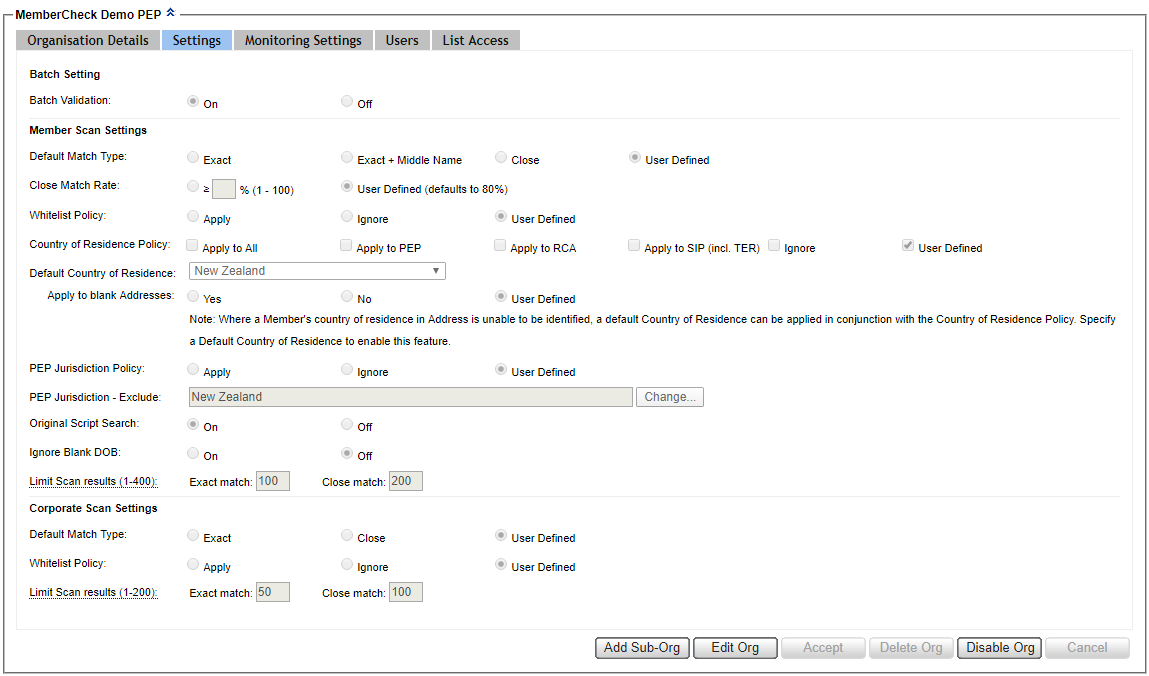Select the percentage Close Match Rate radio
The height and width of the screenshot is (676, 1149).
[x=193, y=187]
